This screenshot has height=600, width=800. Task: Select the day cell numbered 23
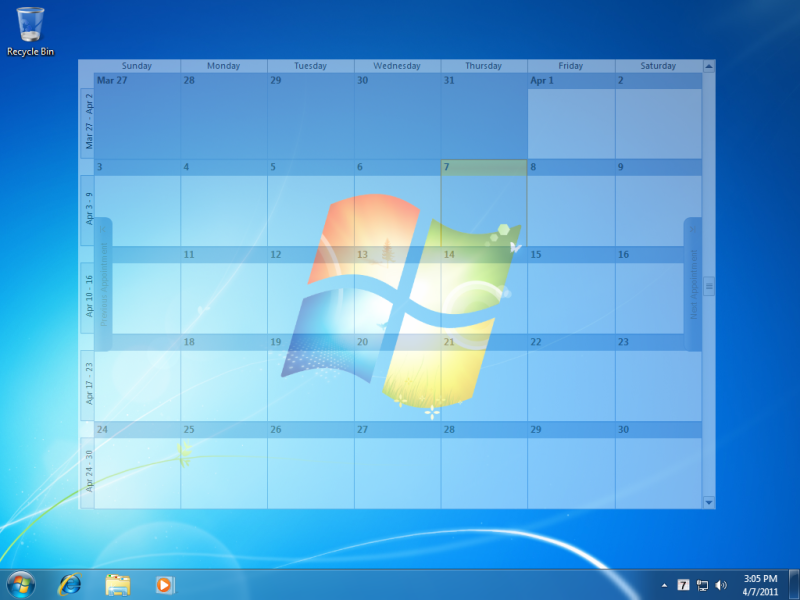[x=658, y=378]
